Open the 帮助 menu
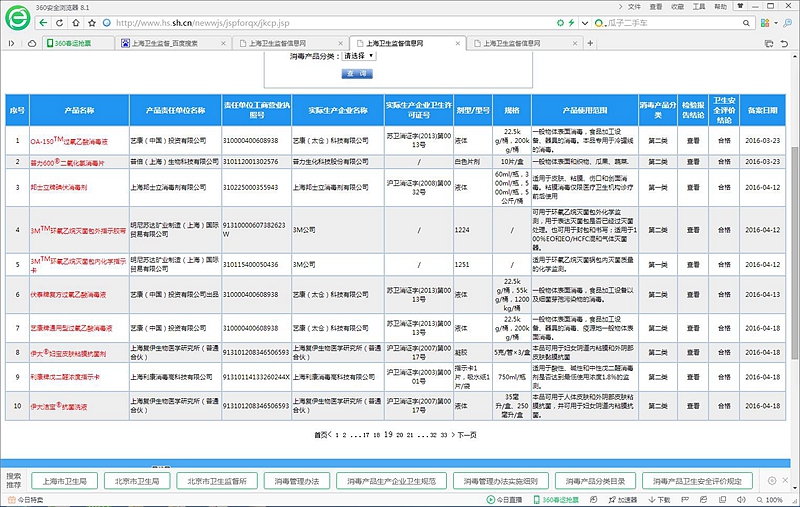 [x=720, y=7]
